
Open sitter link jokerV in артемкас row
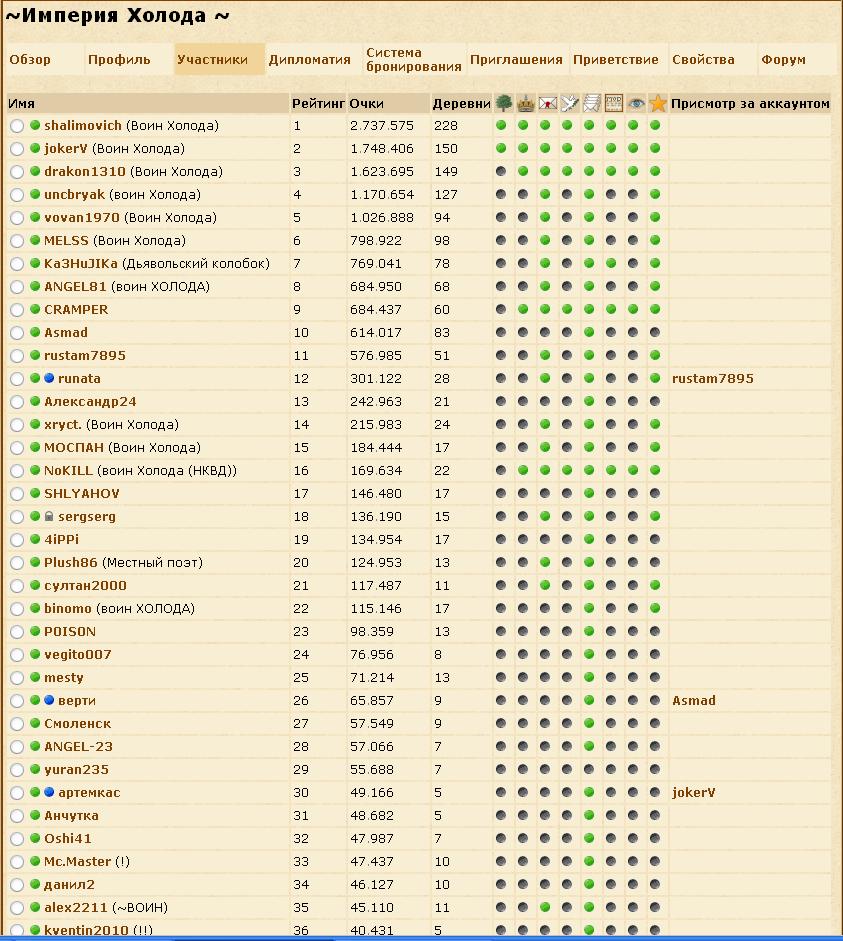coord(693,792)
